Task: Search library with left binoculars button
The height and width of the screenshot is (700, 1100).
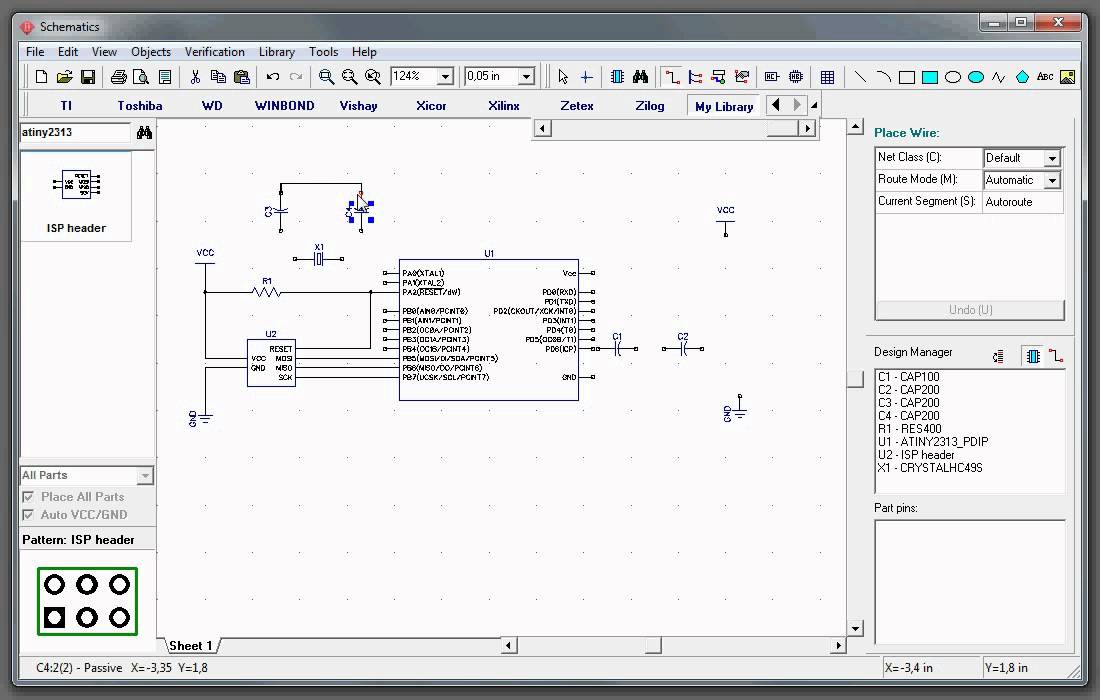Action: coord(145,133)
